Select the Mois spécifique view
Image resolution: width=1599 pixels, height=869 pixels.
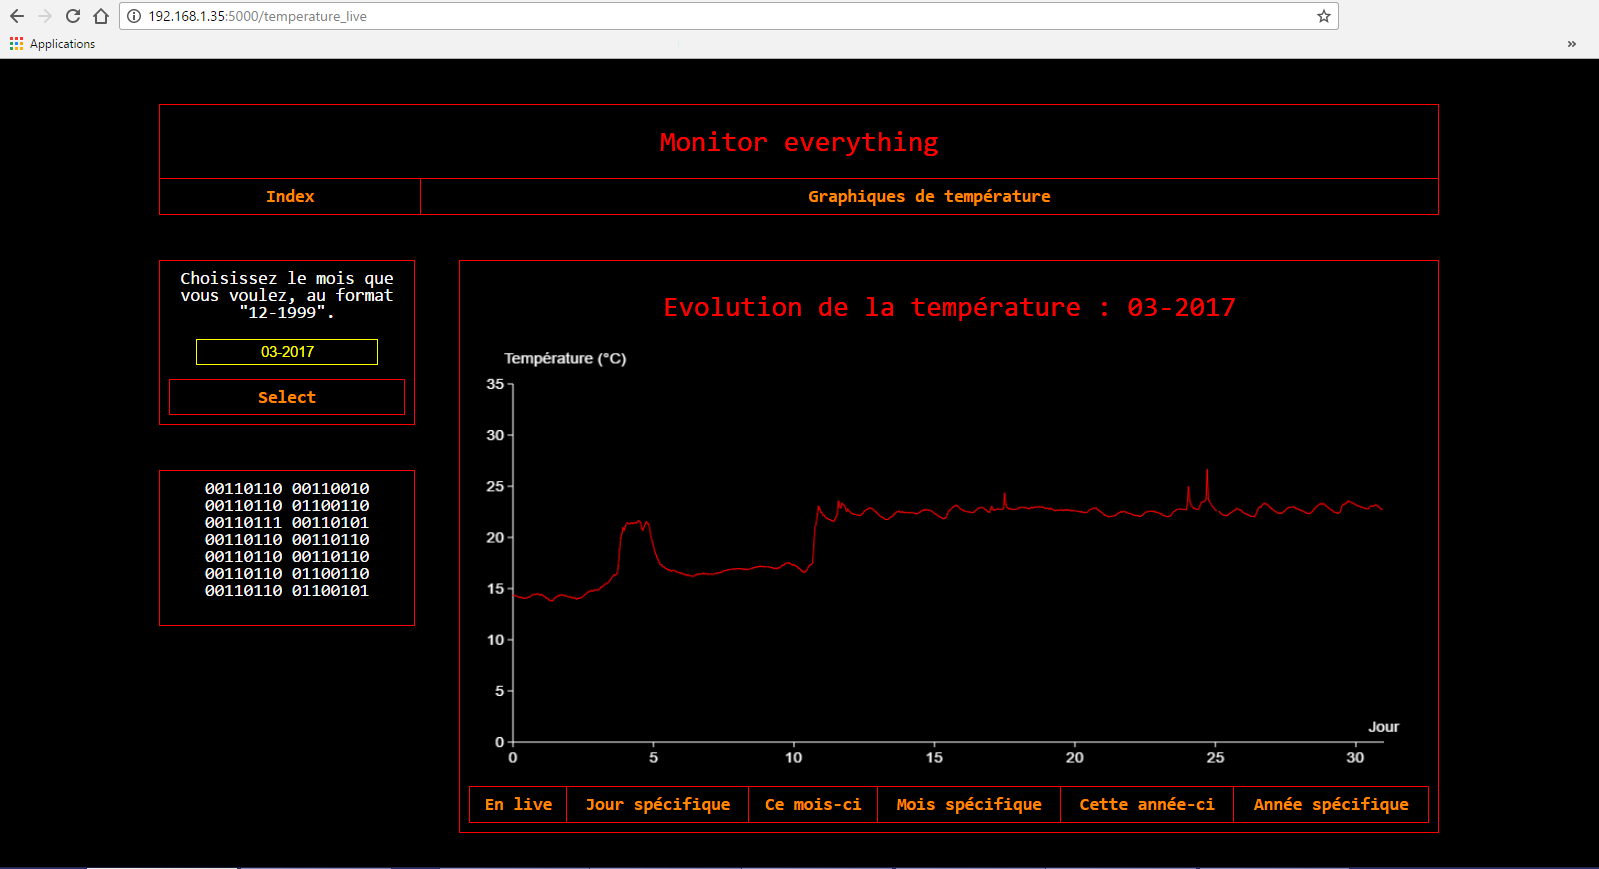coord(968,805)
